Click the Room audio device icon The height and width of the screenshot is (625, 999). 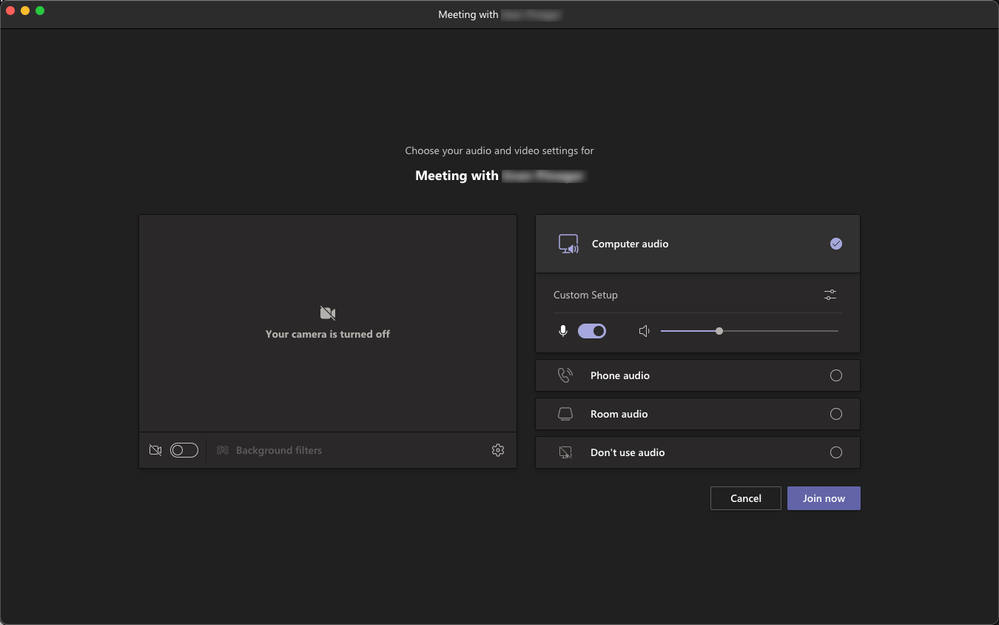click(x=565, y=414)
